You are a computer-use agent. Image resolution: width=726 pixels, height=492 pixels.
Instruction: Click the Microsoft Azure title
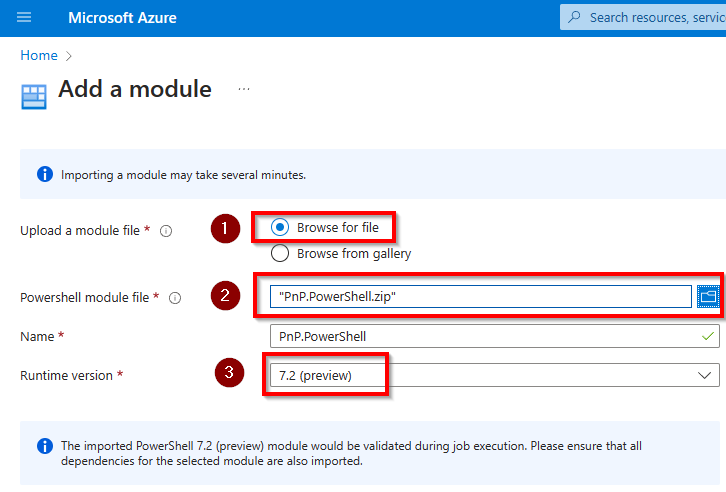pos(122,18)
